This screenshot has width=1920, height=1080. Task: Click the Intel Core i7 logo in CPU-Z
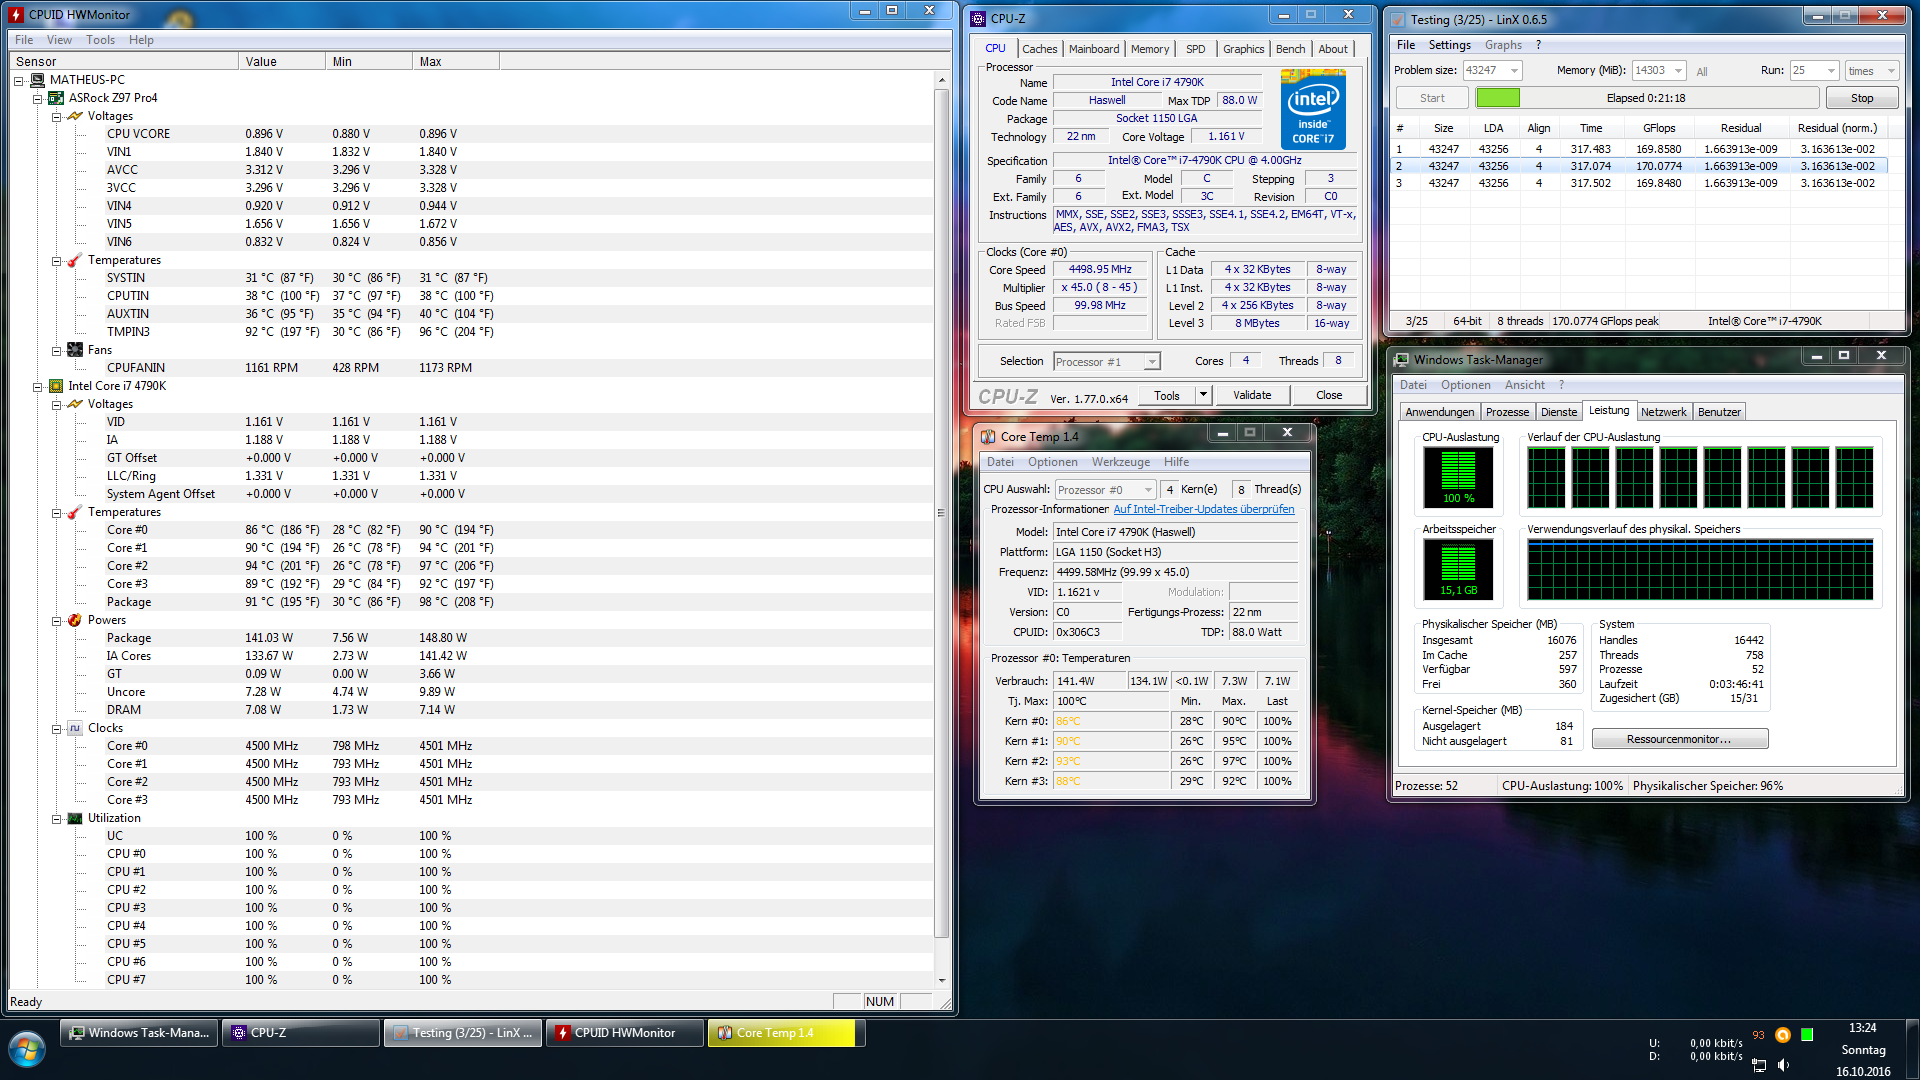pyautogui.click(x=1313, y=110)
